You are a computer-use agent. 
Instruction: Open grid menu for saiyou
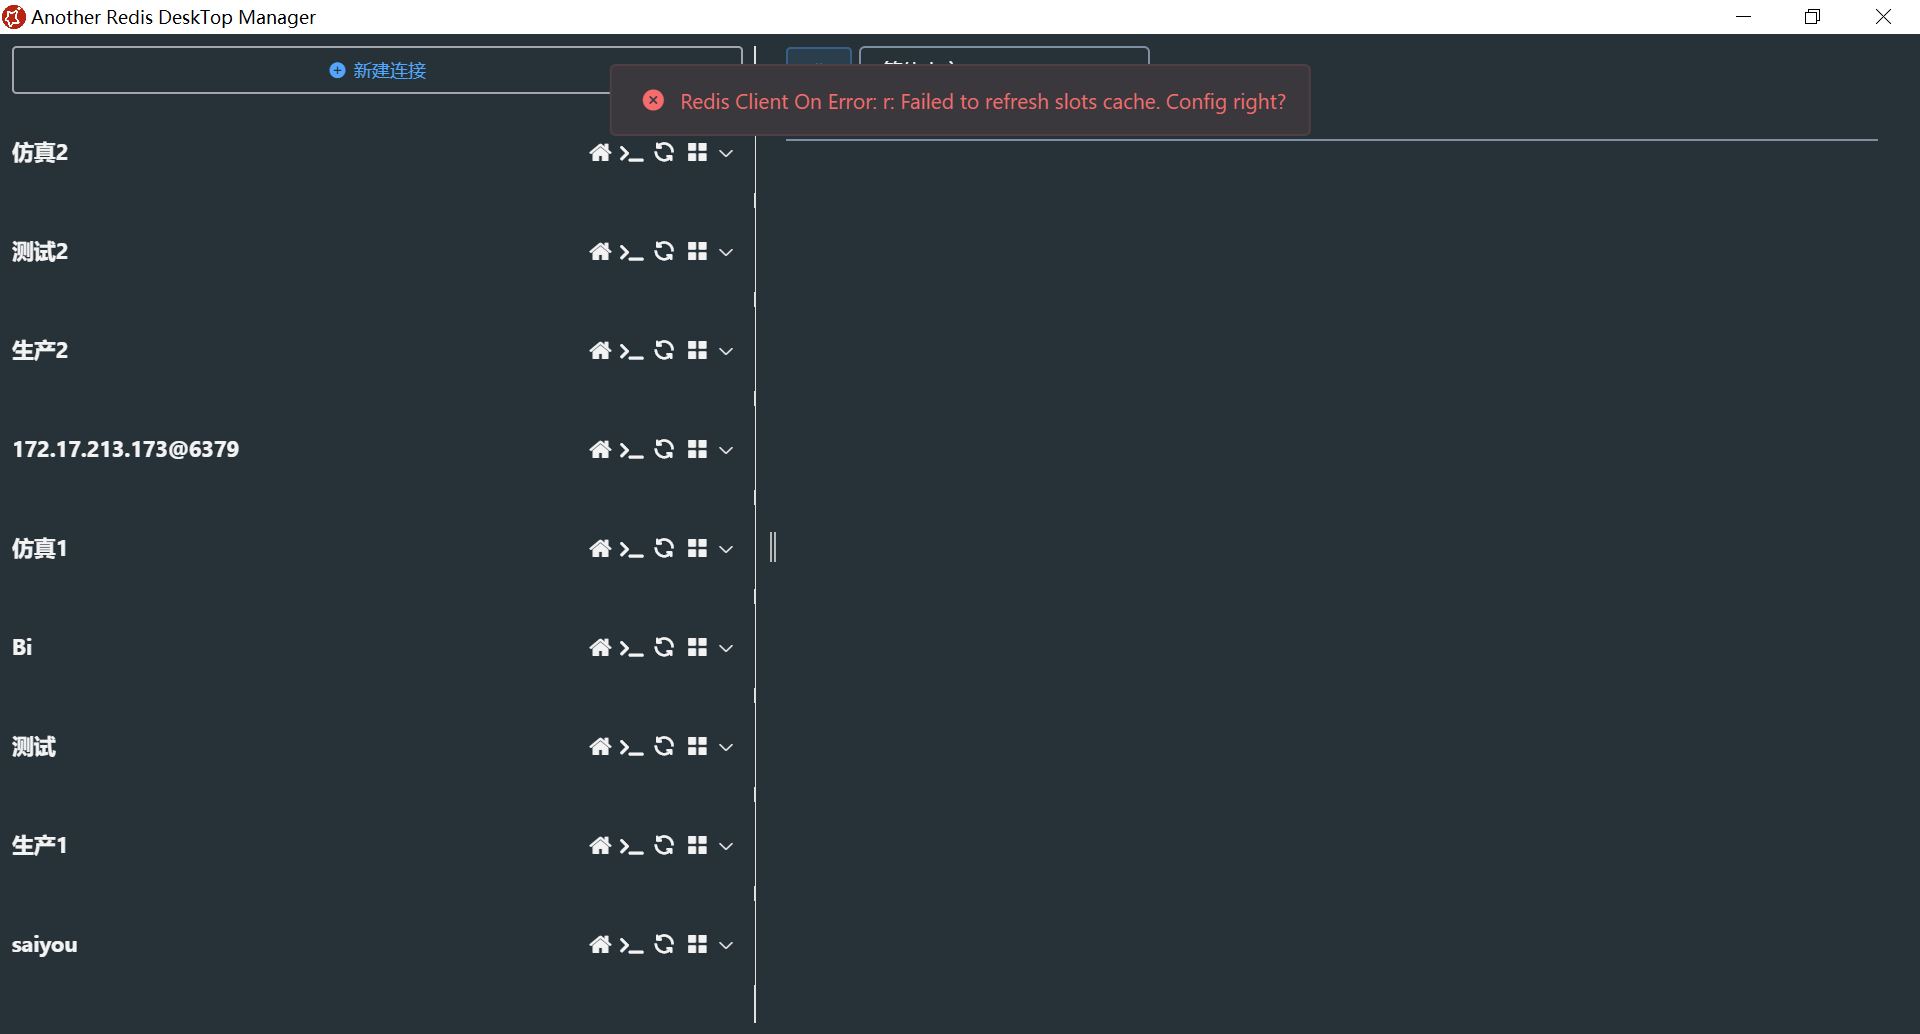tap(697, 944)
